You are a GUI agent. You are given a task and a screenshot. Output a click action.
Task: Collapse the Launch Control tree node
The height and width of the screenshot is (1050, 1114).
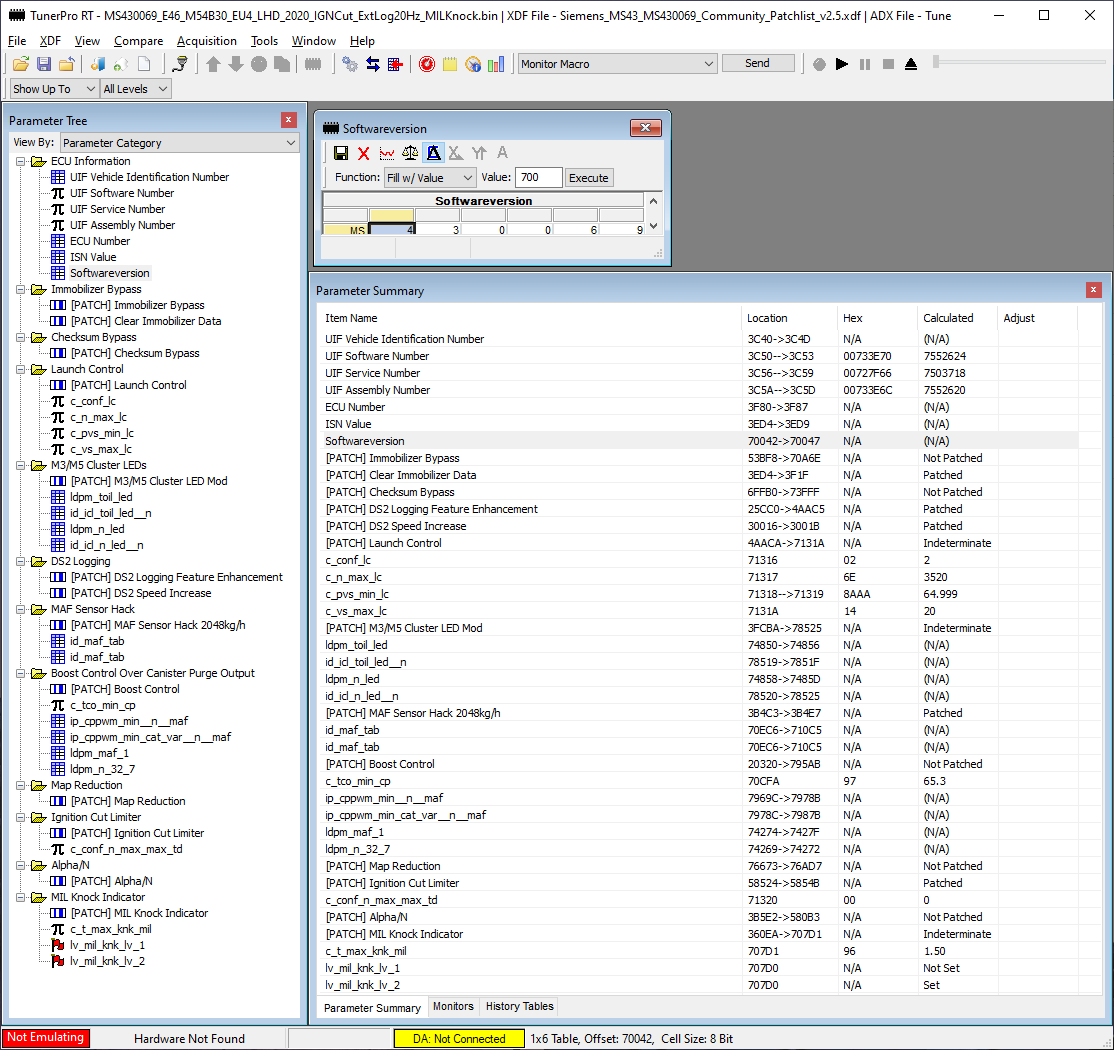[21, 369]
